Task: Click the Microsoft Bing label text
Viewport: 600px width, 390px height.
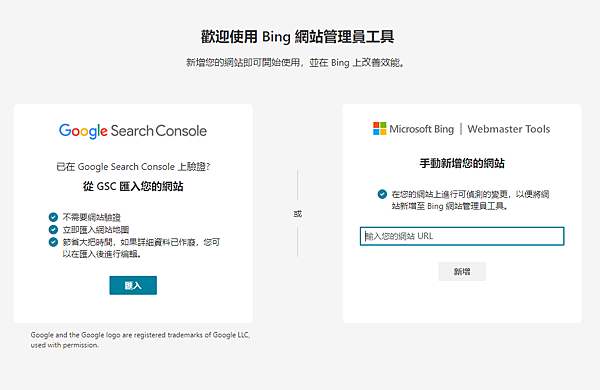Action: click(x=422, y=129)
